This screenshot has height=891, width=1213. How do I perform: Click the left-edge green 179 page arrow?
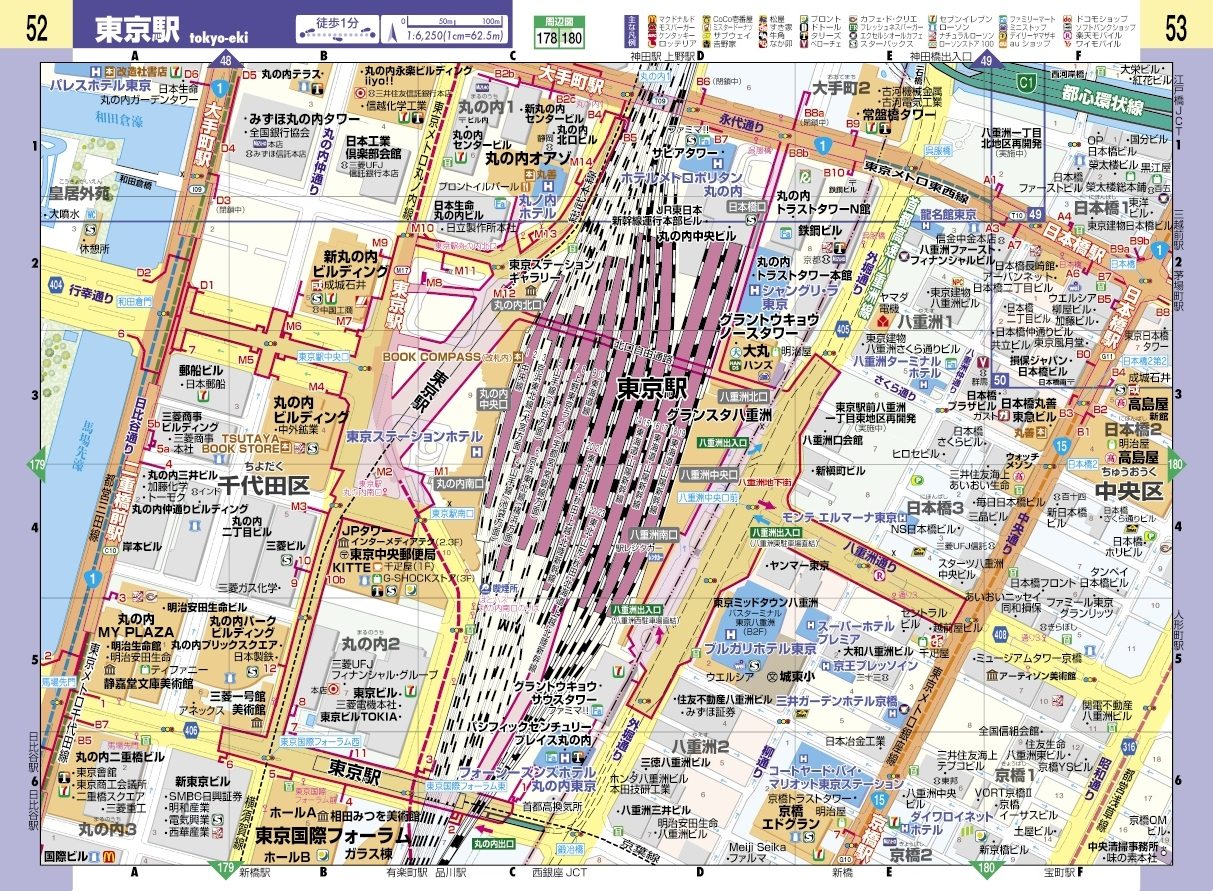(38, 465)
